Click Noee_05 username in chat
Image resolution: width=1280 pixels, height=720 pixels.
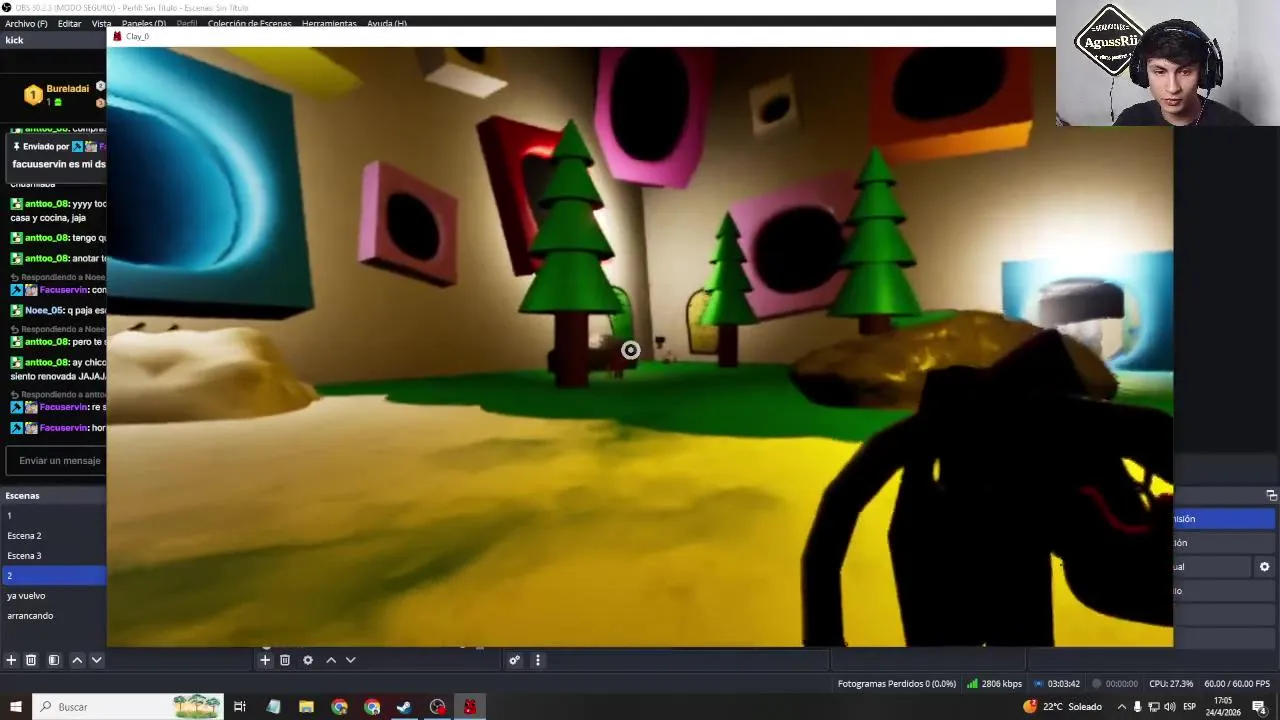pos(45,311)
